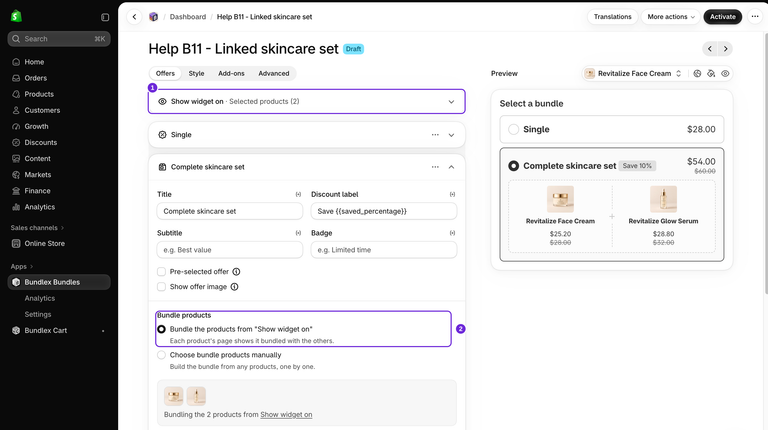Click Revitalize Face Cream preview thumbnail
Viewport: 768px width, 430px height.
click(x=560, y=198)
